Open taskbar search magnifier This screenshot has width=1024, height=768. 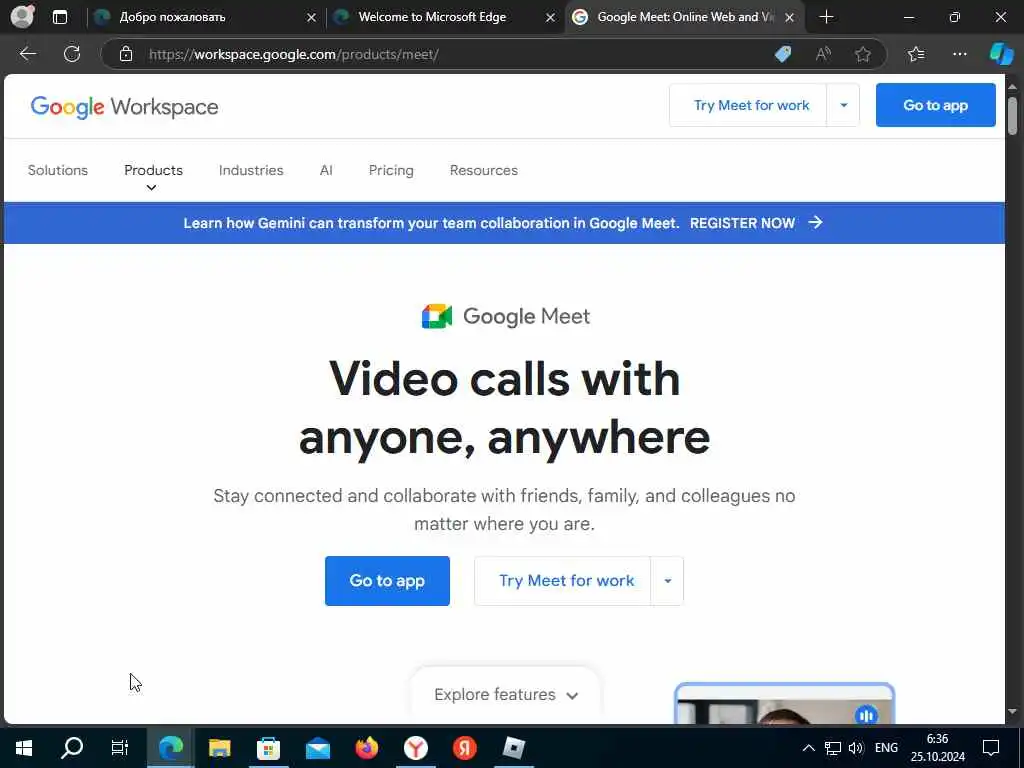tap(72, 748)
